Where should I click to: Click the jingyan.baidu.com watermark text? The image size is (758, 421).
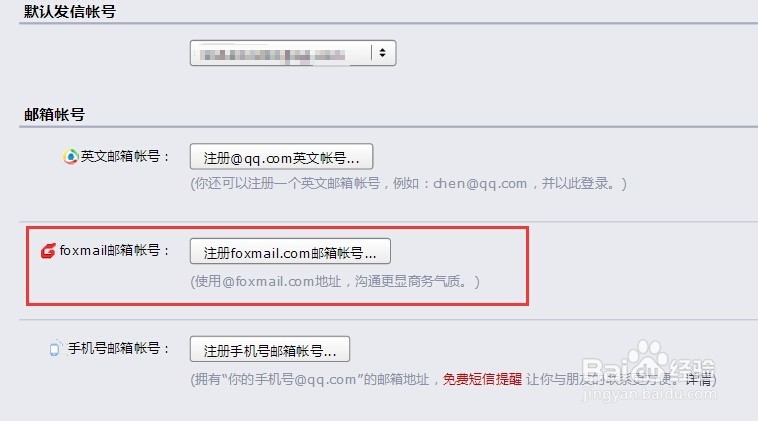pyautogui.click(x=649, y=394)
